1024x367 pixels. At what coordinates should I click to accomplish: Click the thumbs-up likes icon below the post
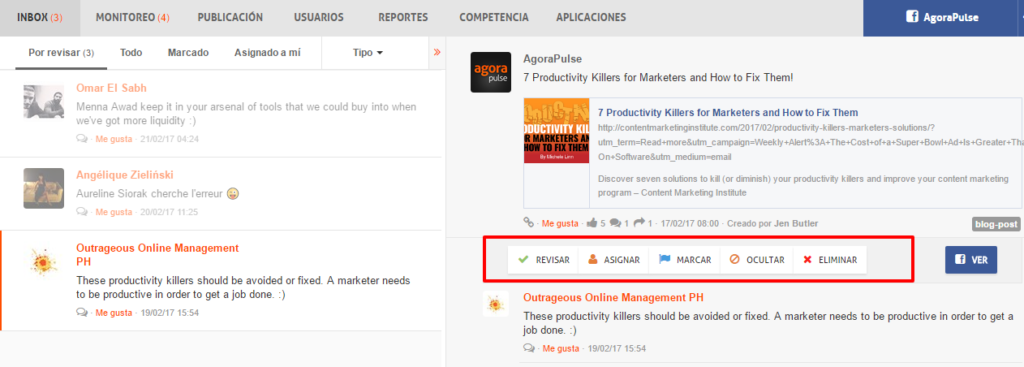592,223
